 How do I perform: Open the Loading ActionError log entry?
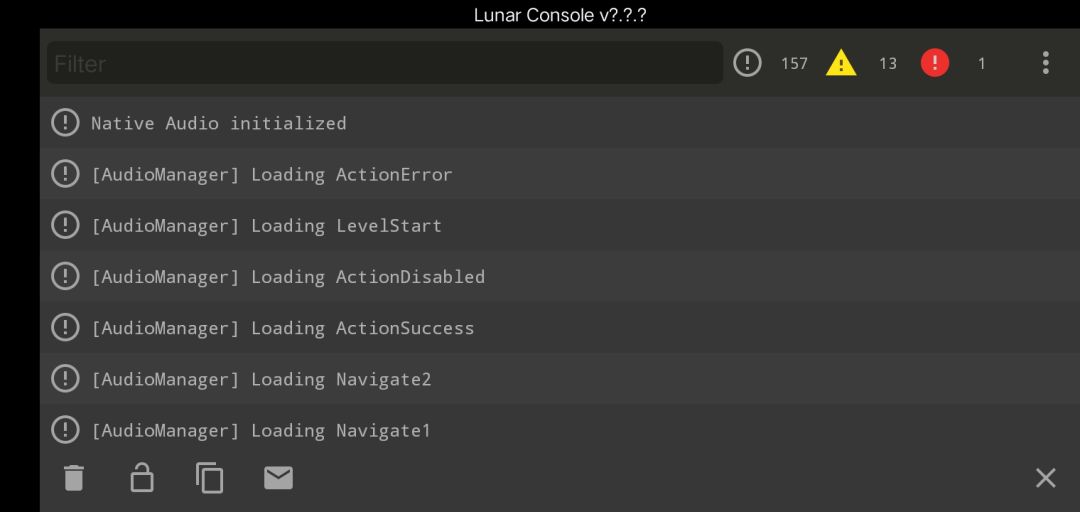pos(559,174)
